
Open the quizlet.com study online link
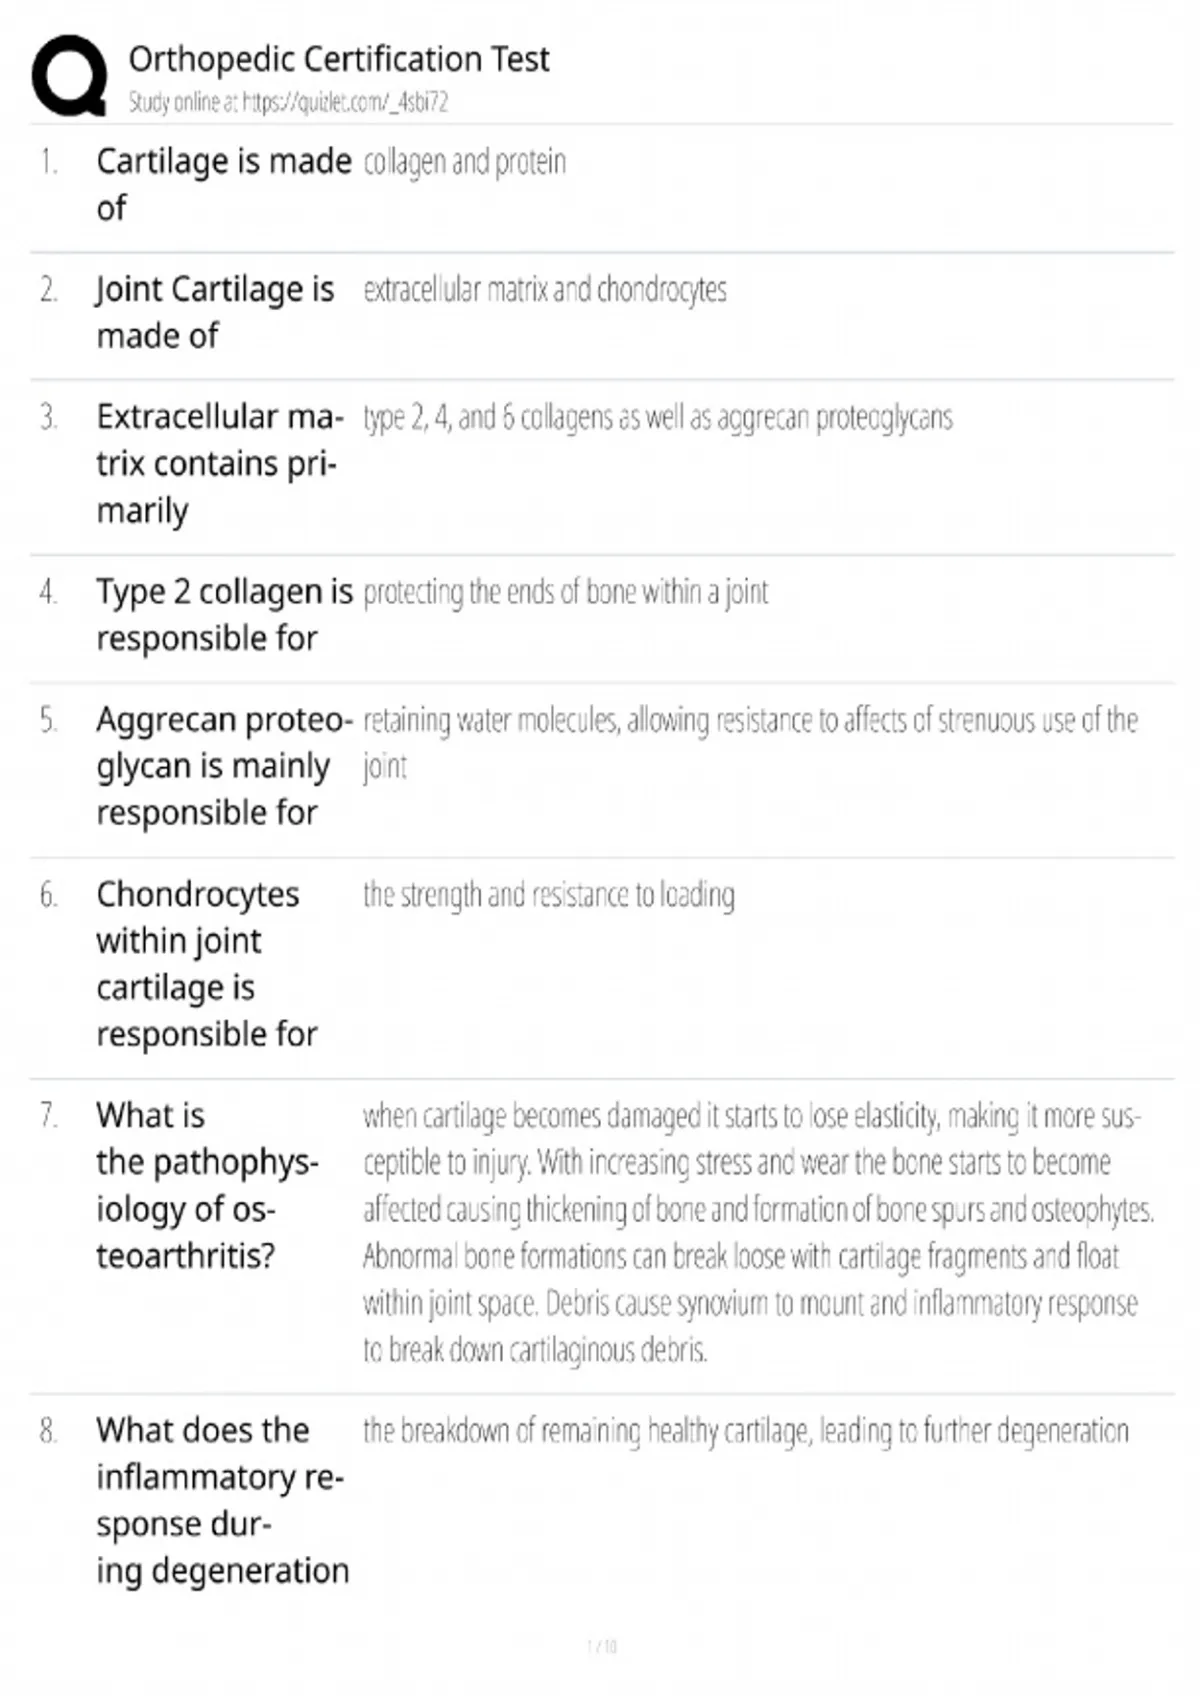288,102
